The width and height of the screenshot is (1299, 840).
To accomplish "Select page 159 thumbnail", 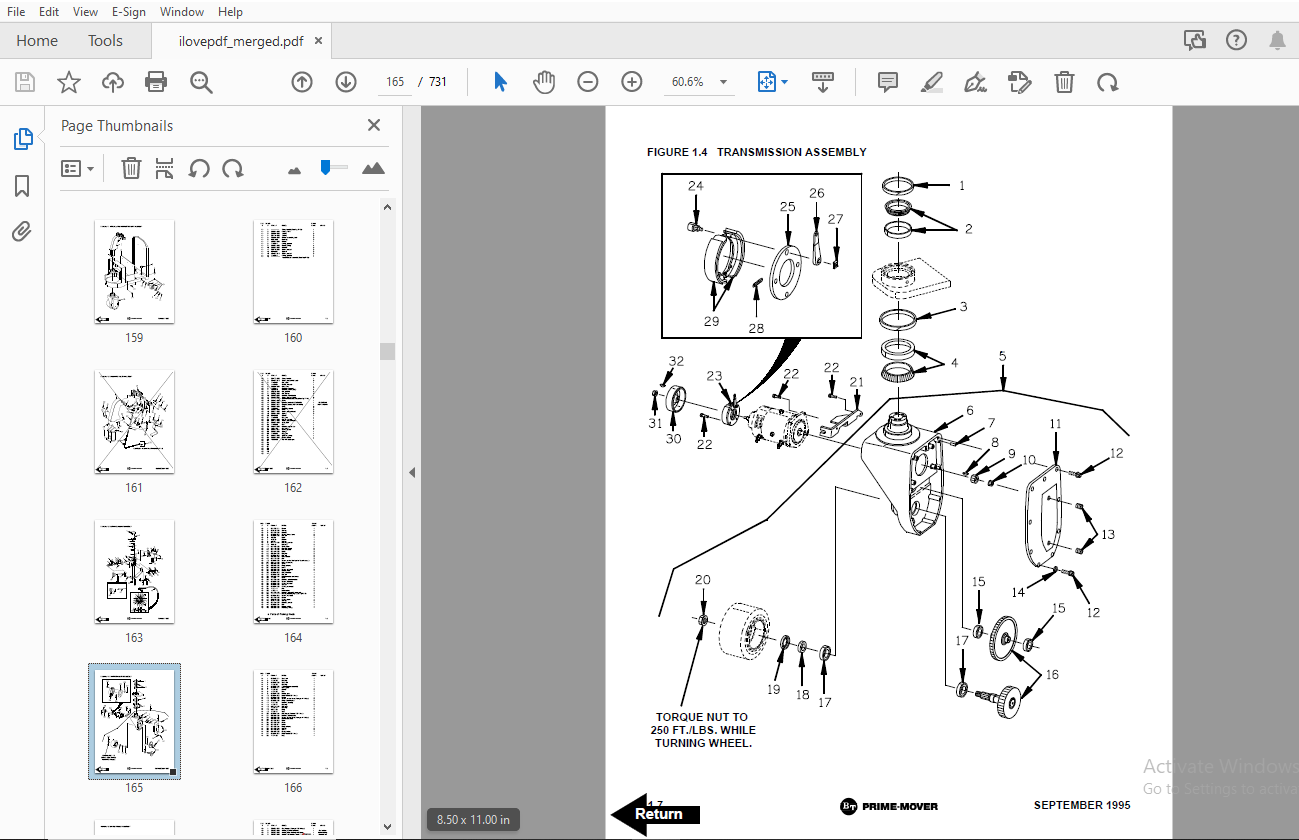I will [134, 271].
